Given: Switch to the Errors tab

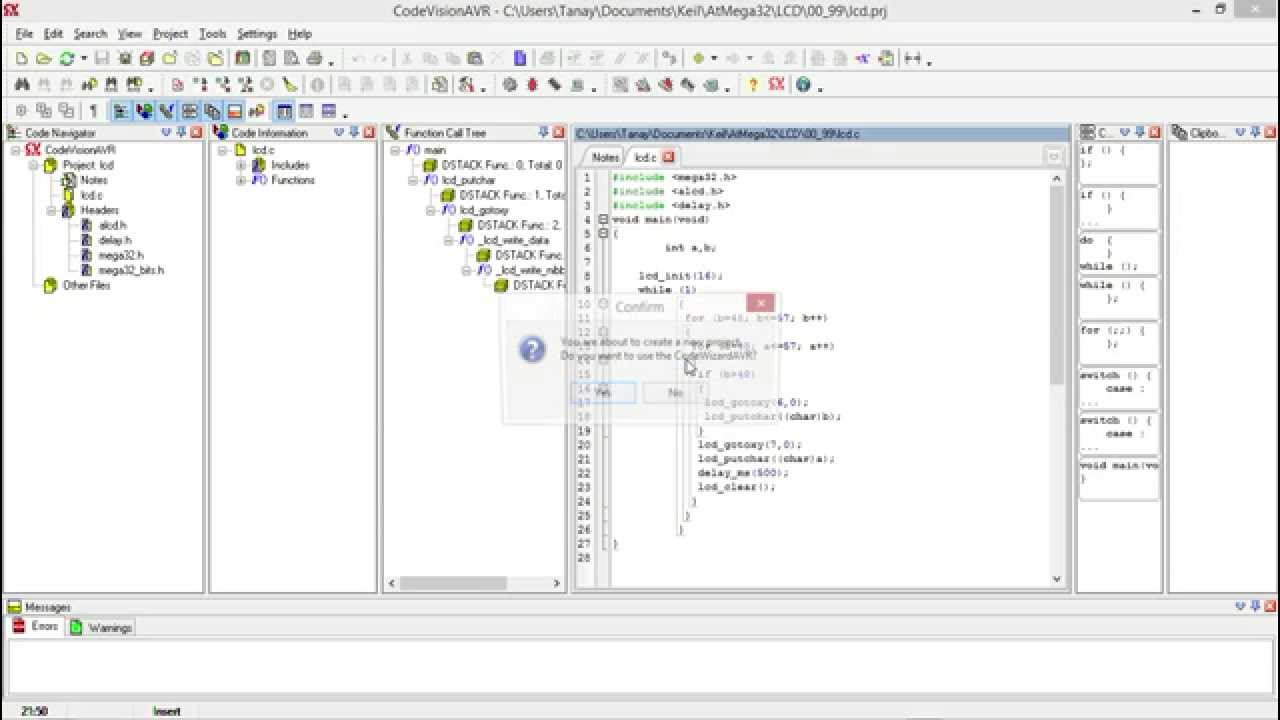Looking at the screenshot, I should (36, 627).
